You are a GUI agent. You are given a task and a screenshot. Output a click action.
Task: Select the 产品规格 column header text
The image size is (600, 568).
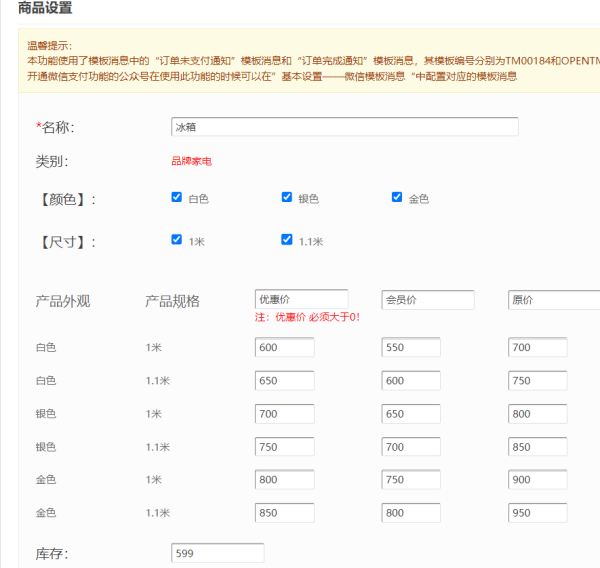coord(173,301)
